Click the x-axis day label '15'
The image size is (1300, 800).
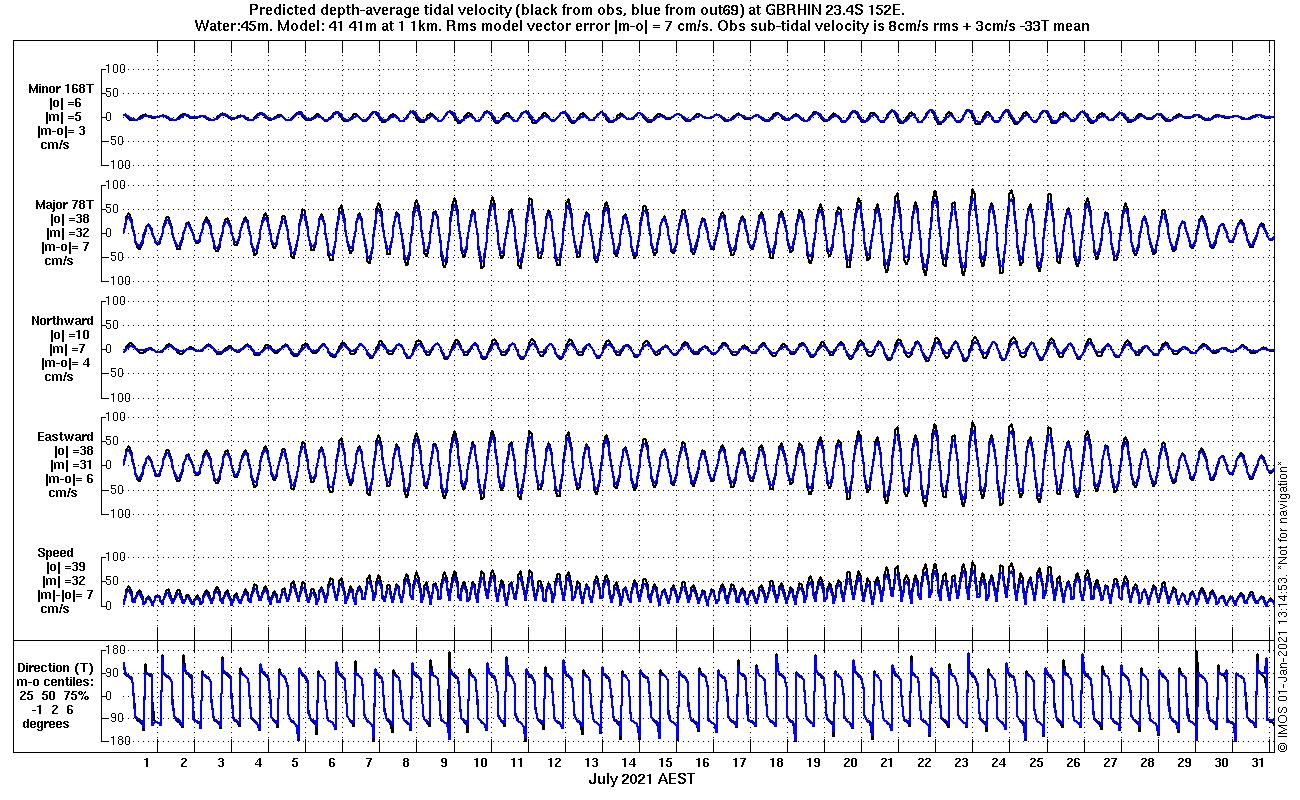pos(665,762)
